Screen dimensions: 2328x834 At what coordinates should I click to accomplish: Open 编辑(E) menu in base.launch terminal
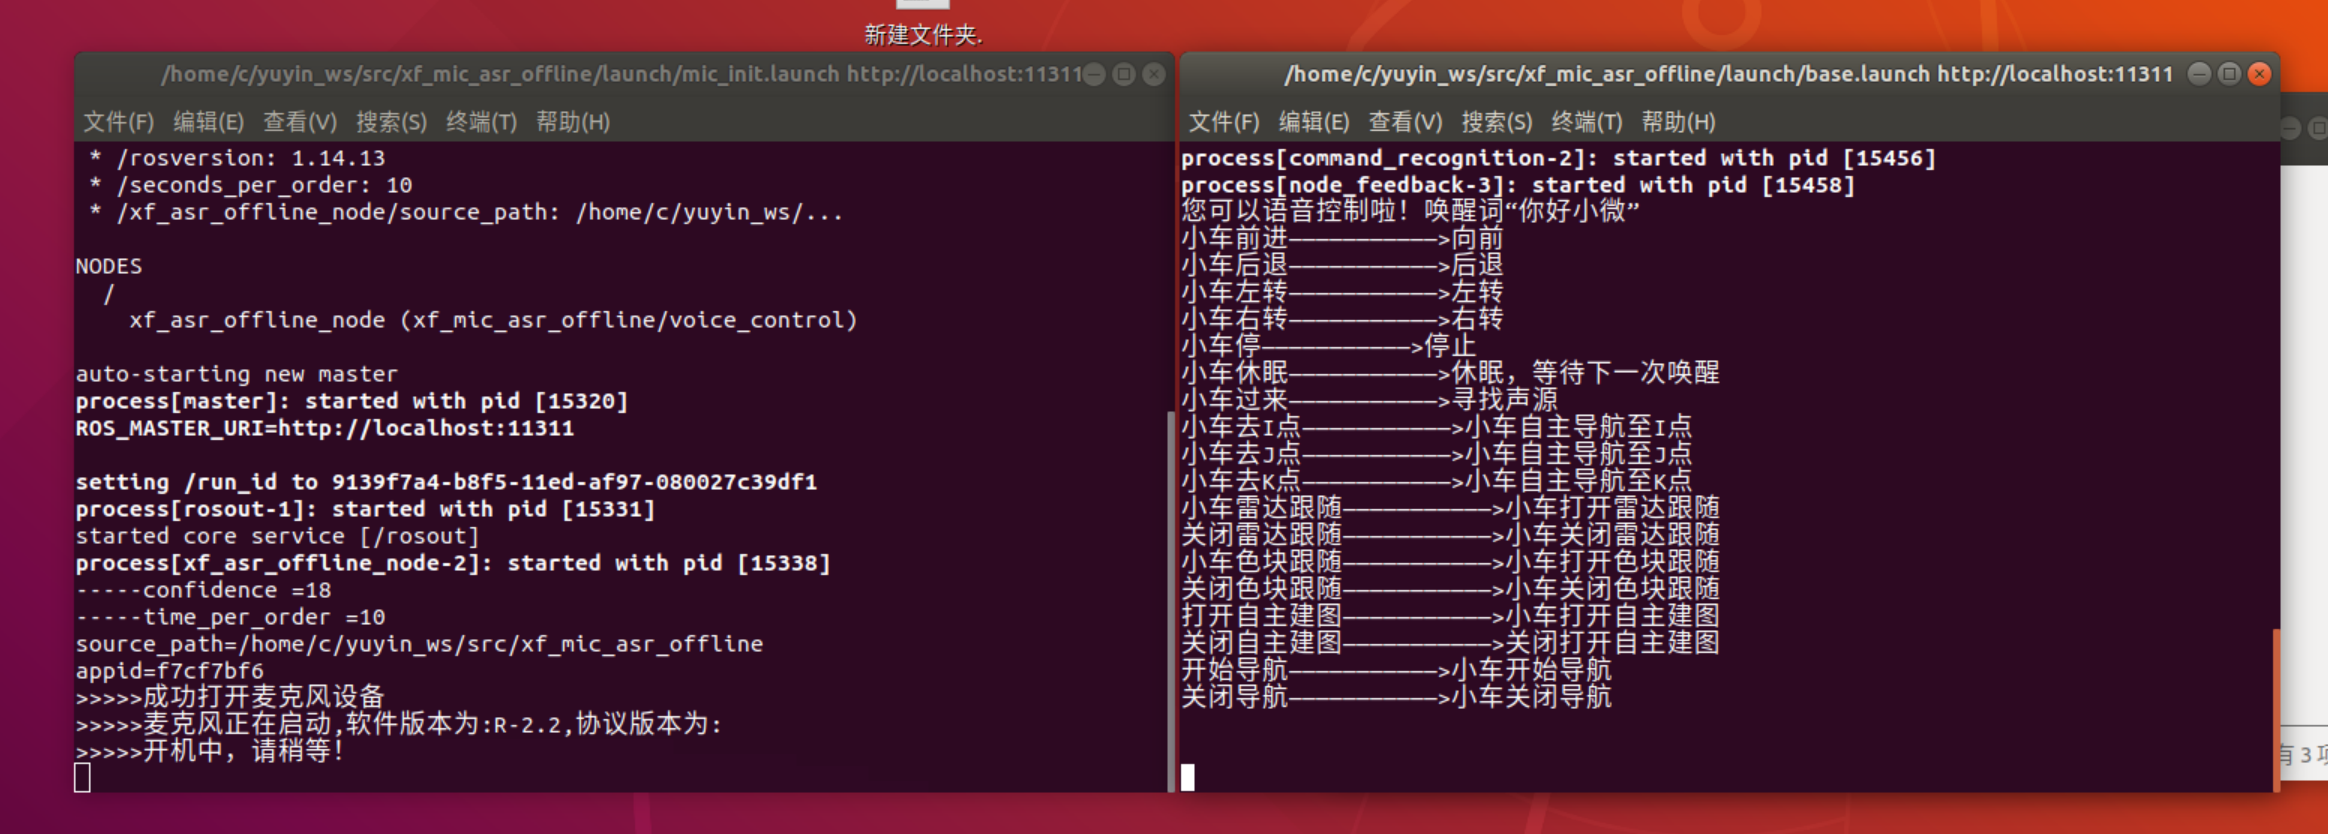tap(1314, 122)
